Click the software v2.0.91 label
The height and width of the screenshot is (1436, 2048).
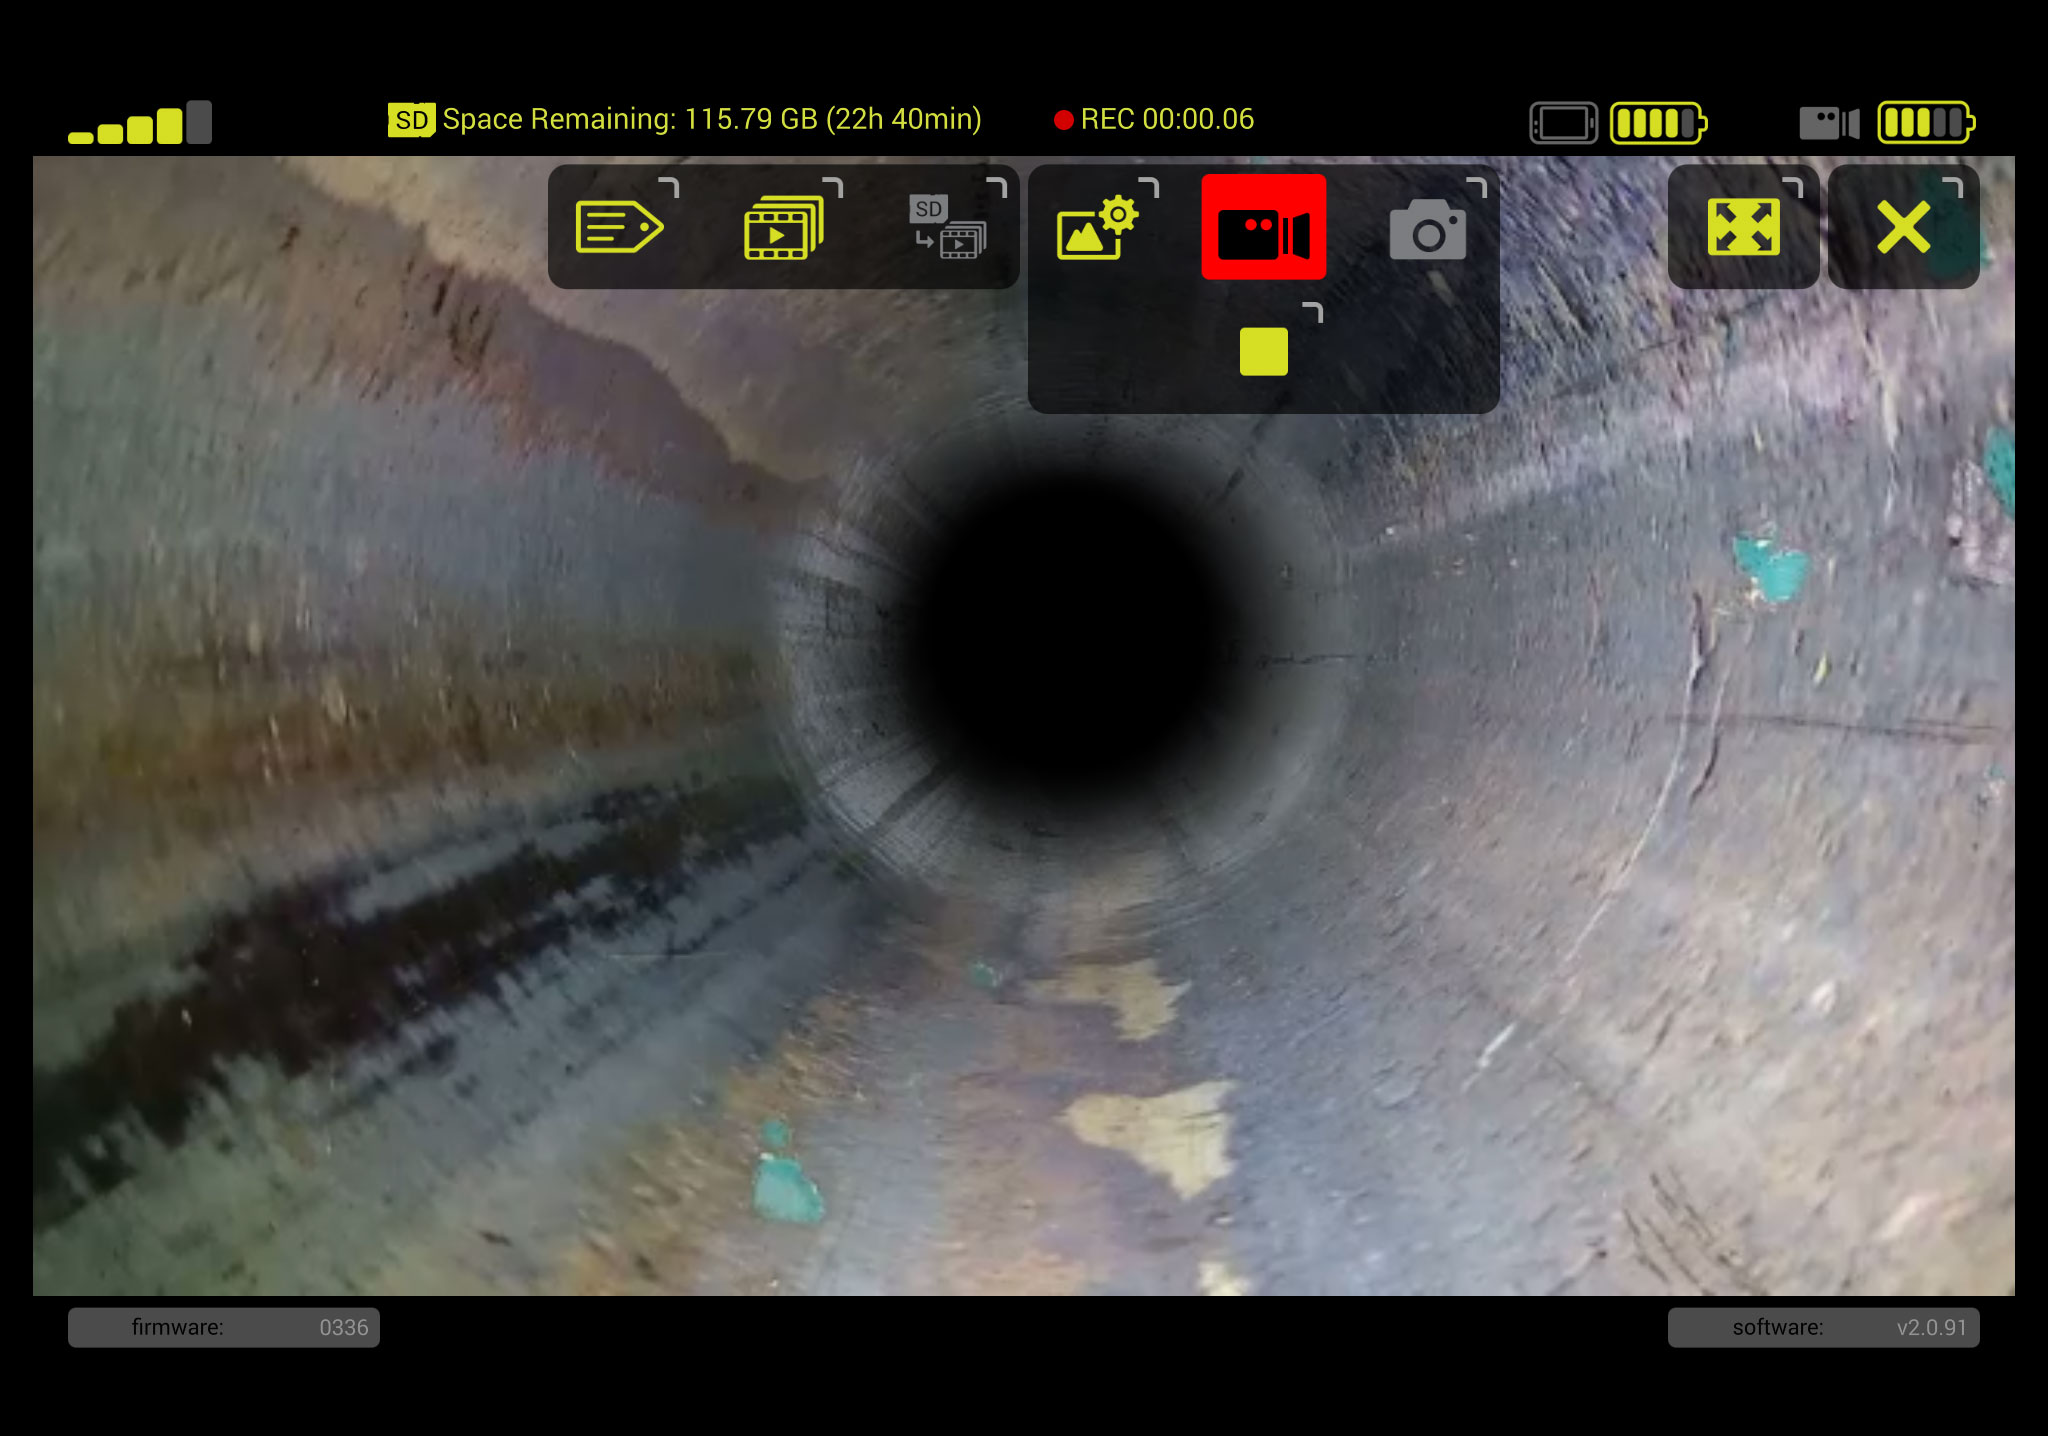click(1823, 1327)
